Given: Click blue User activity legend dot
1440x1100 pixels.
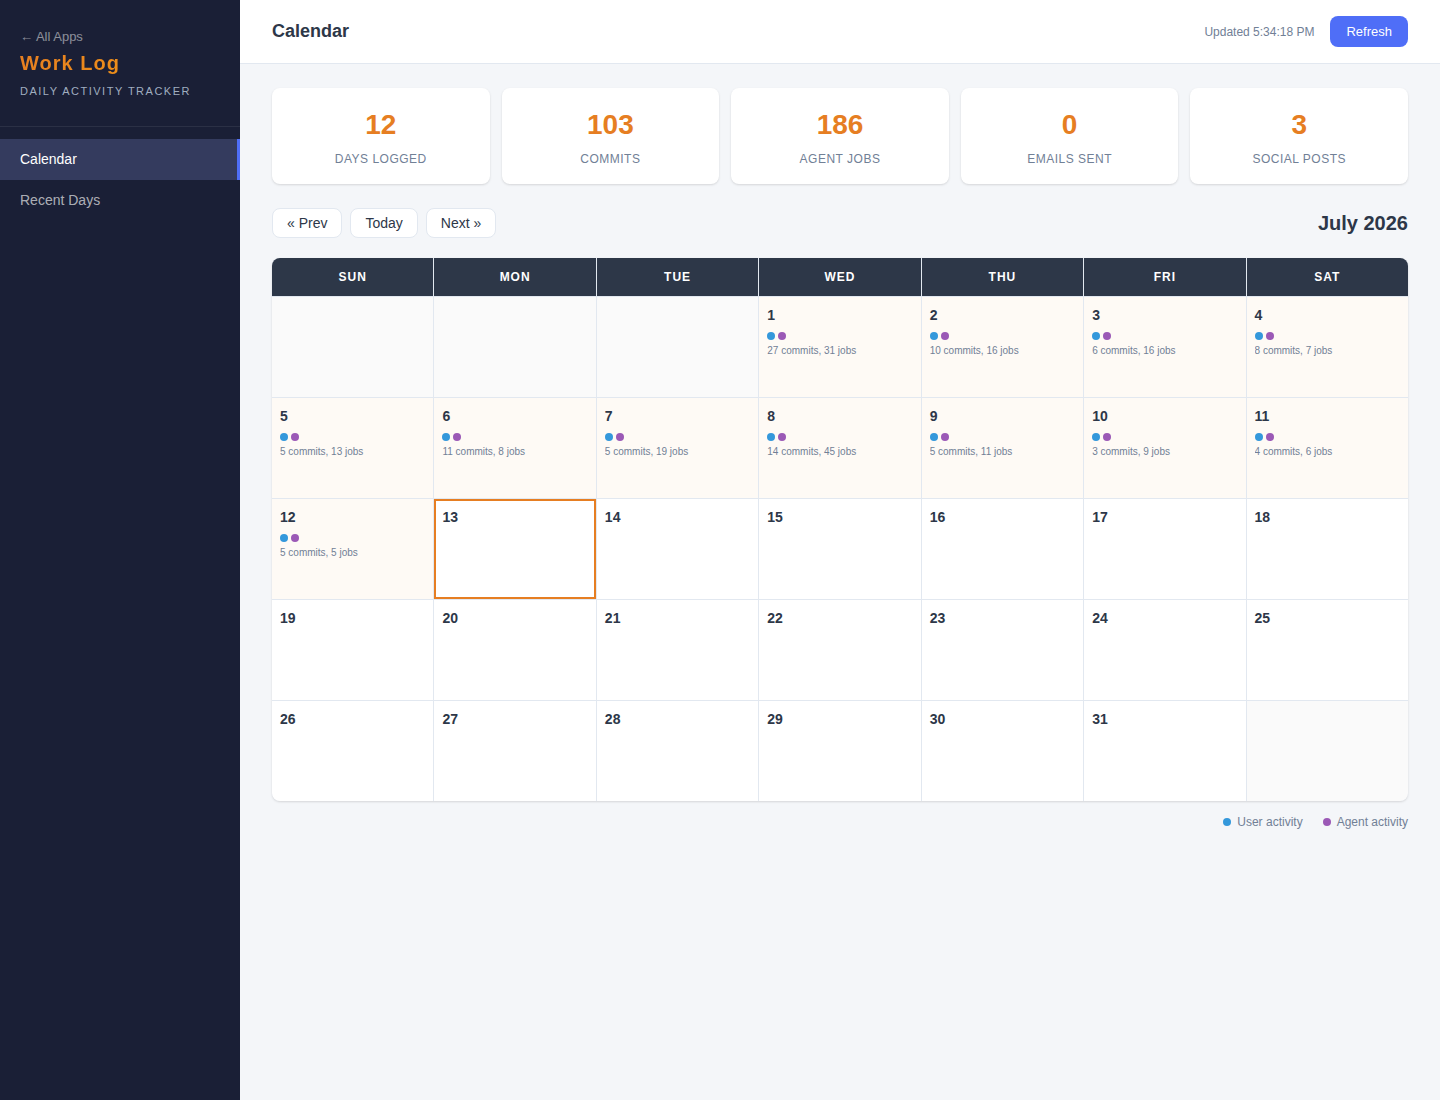Looking at the screenshot, I should (1227, 822).
